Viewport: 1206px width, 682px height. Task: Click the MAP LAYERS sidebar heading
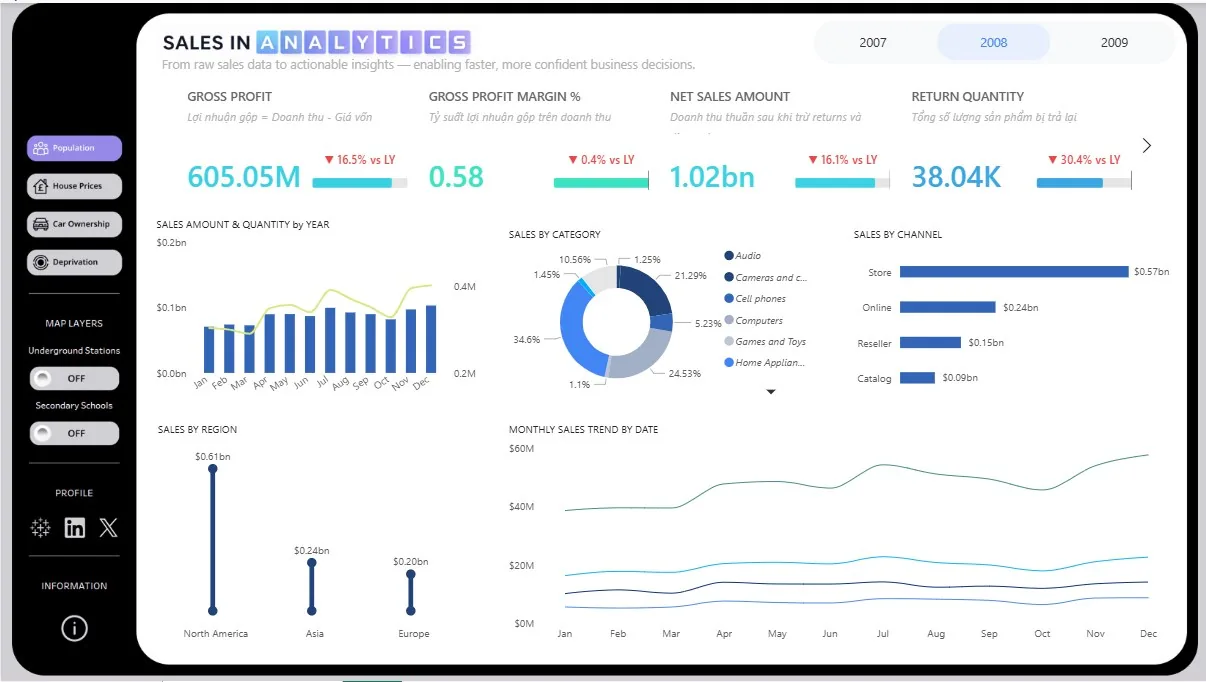pos(74,324)
